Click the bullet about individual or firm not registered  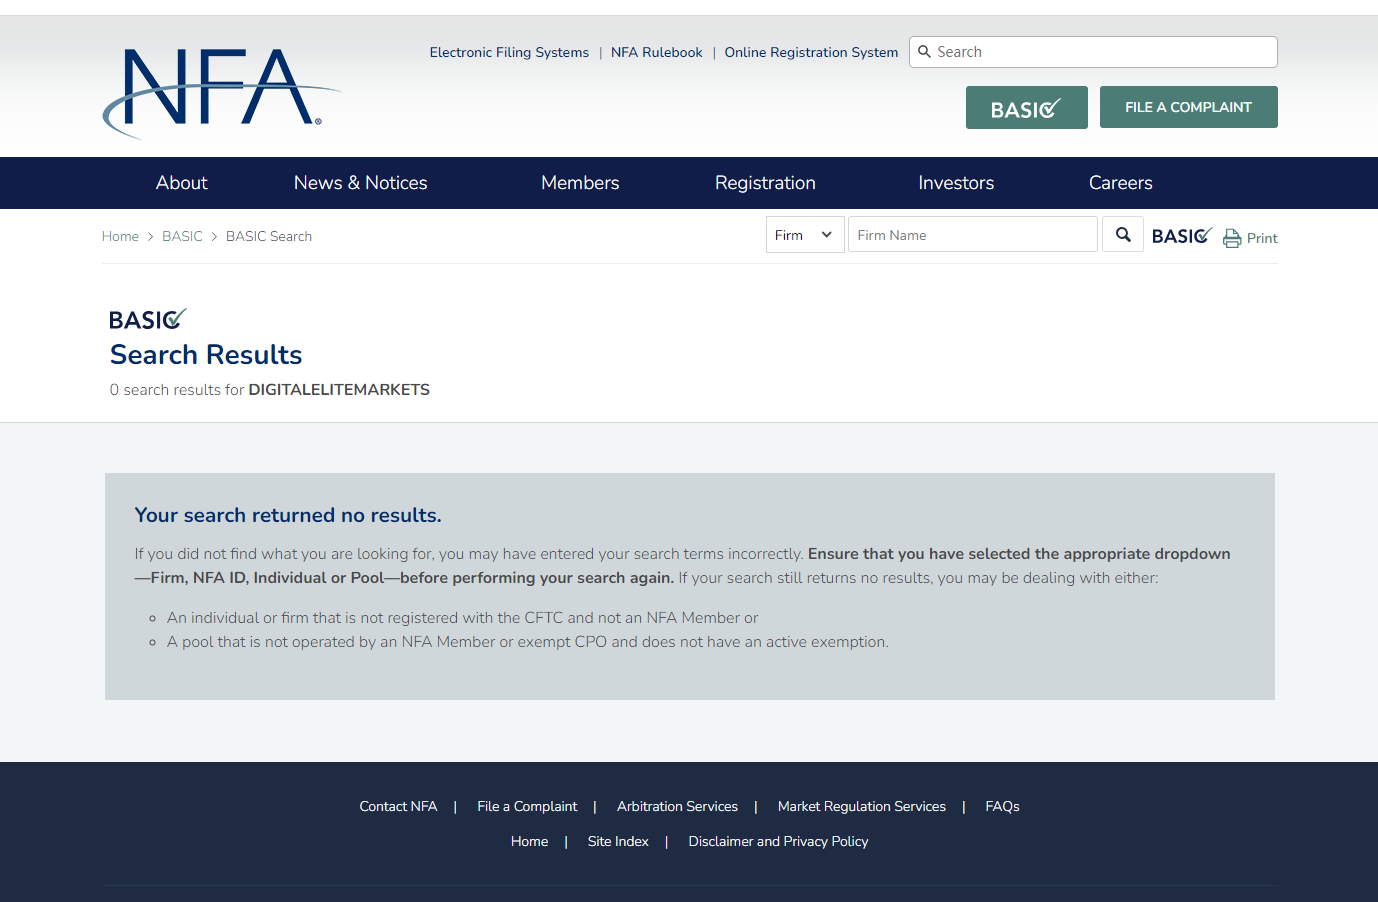[462, 618]
